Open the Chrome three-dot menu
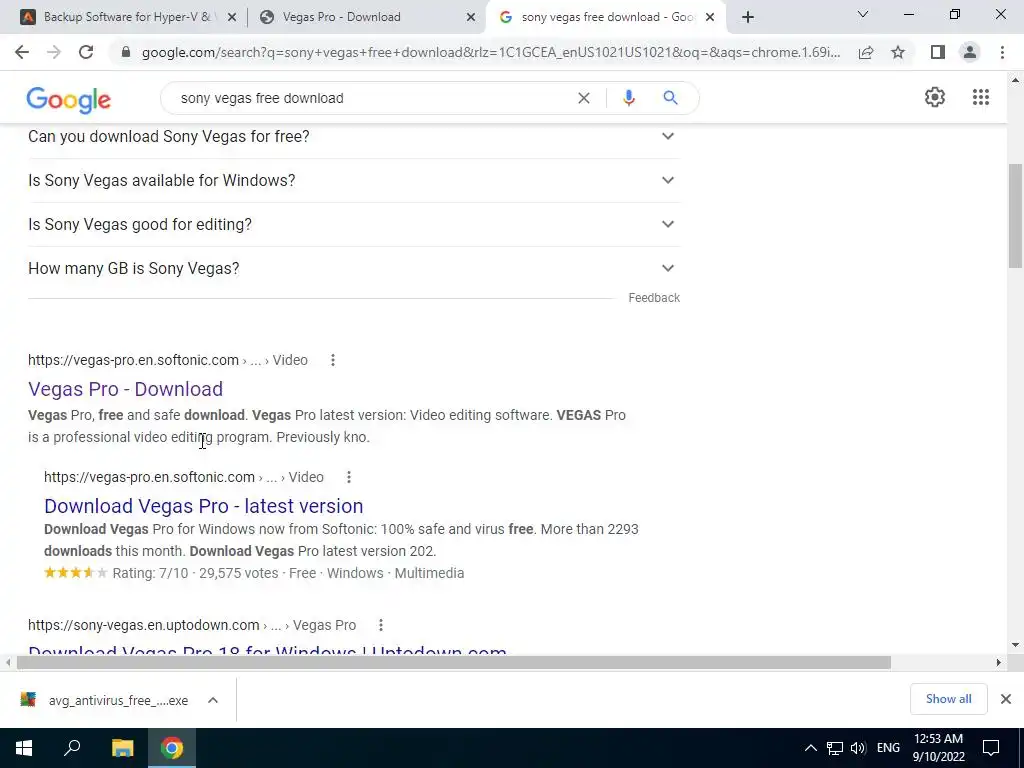1024x768 pixels. [1002, 52]
